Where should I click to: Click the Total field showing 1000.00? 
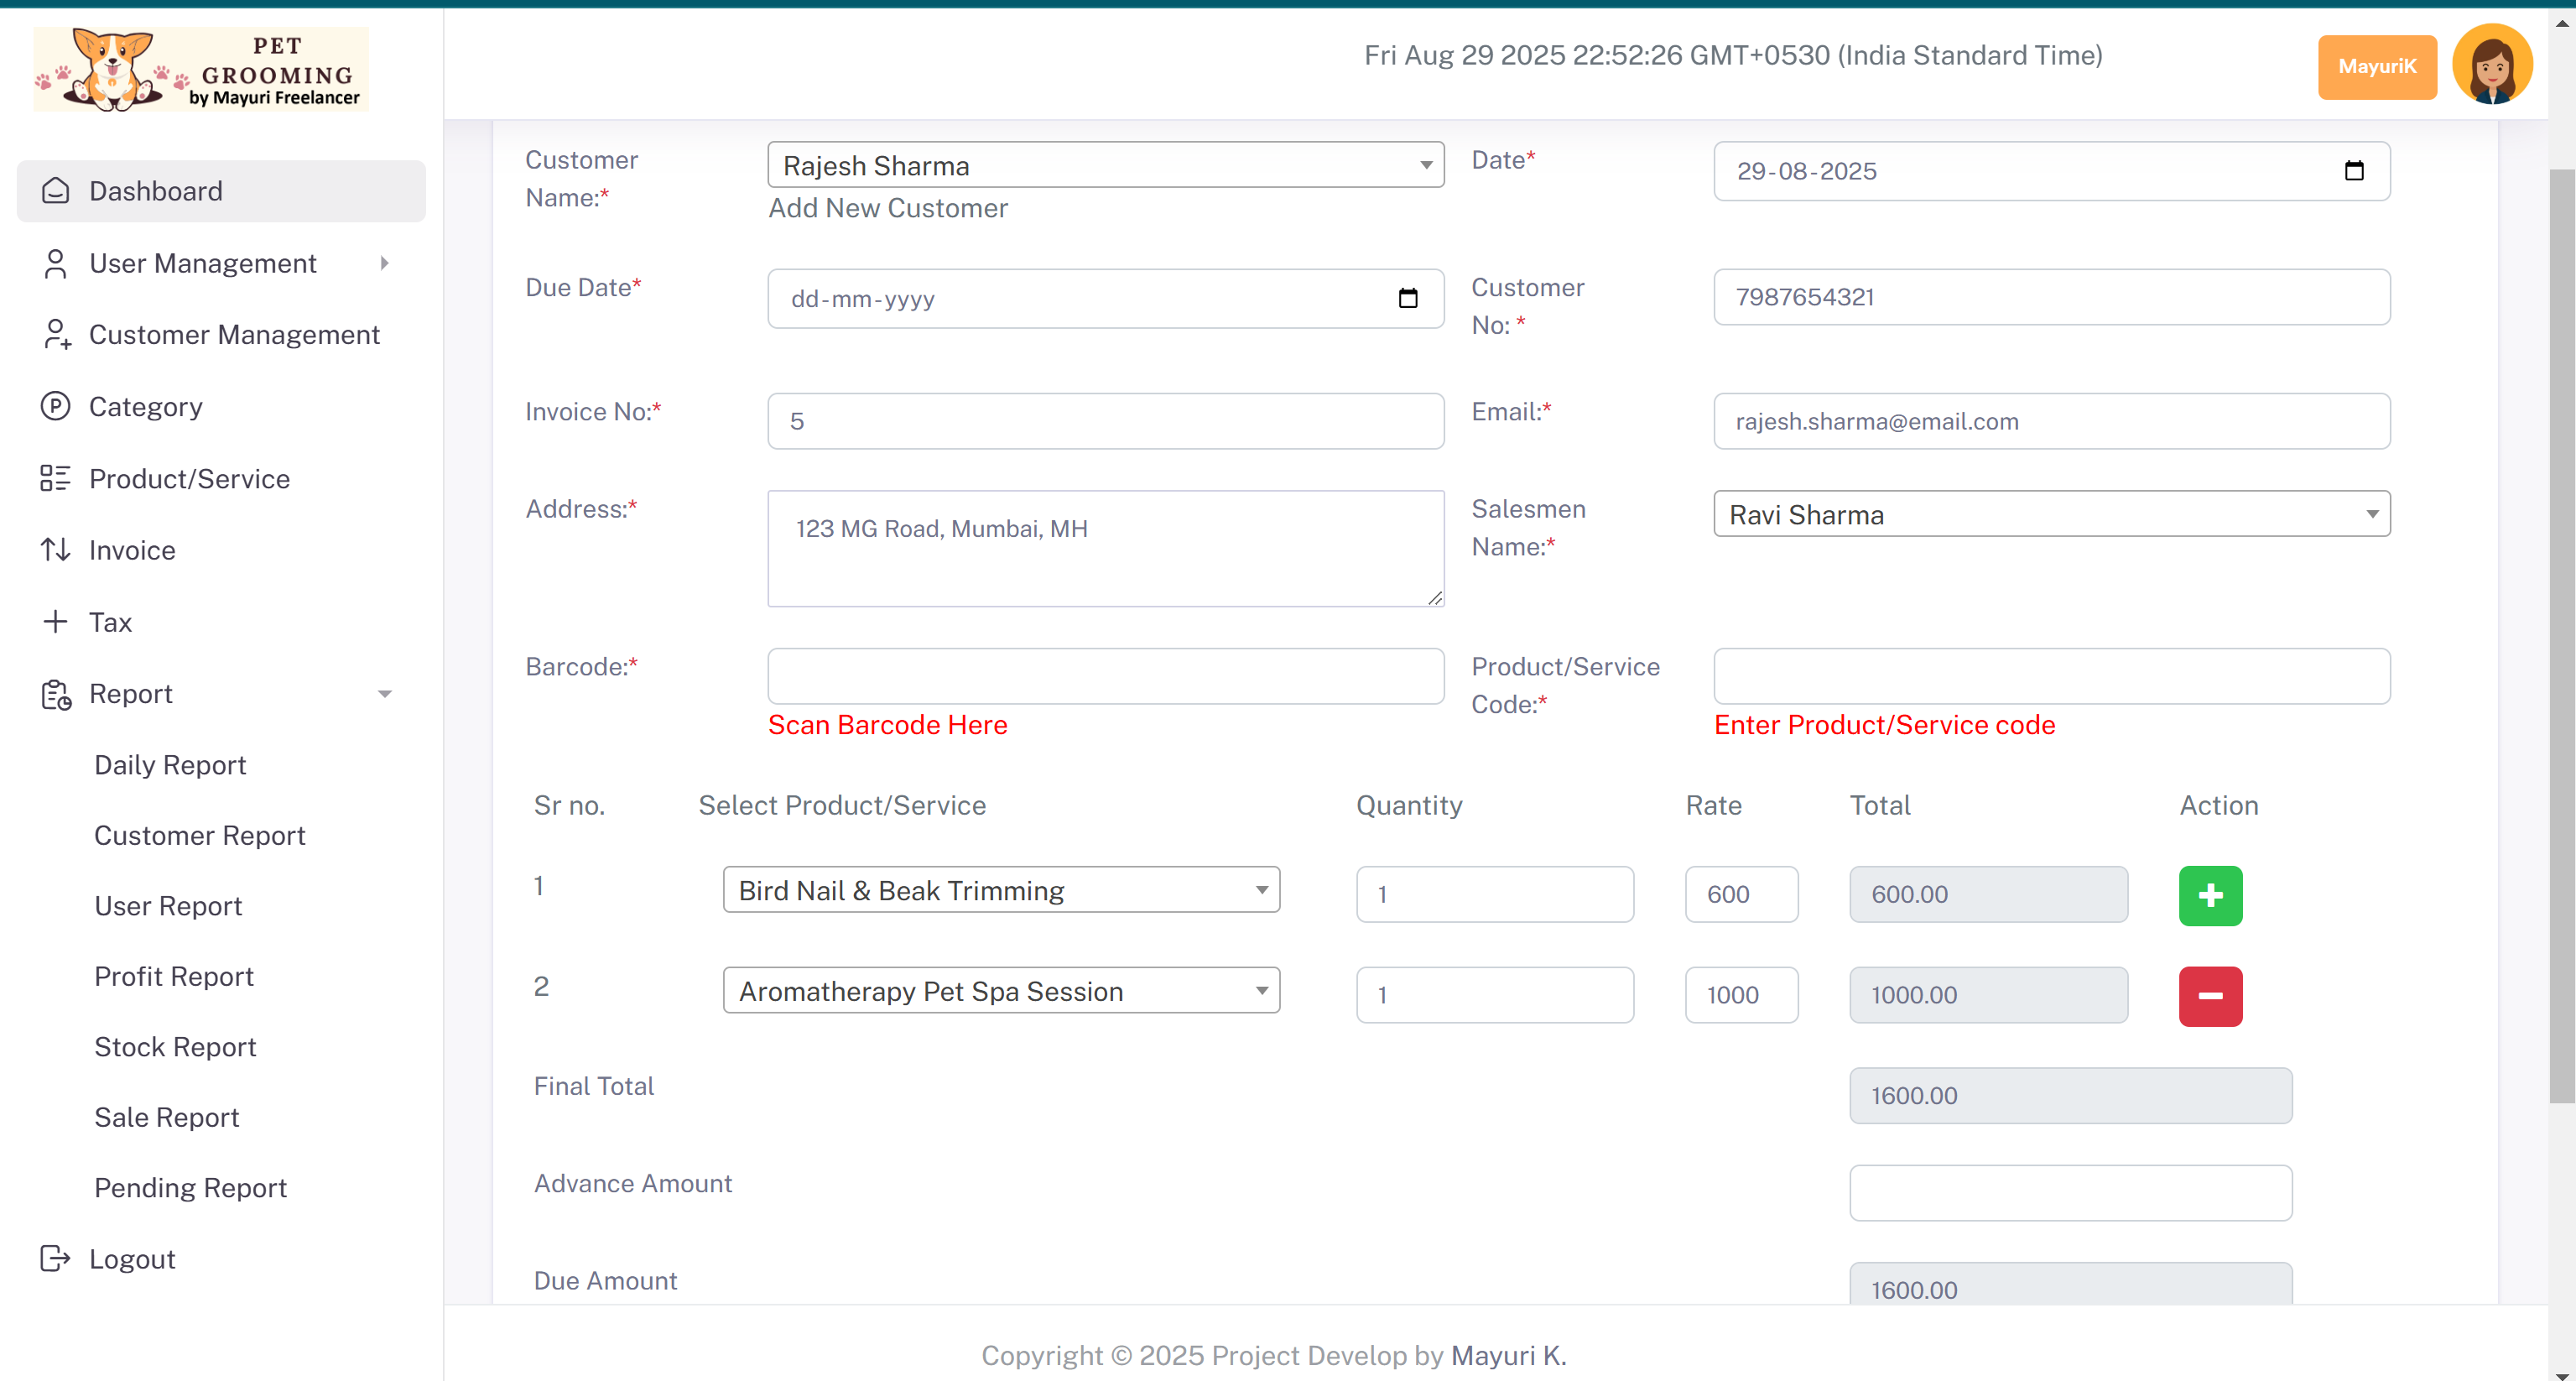pyautogui.click(x=1988, y=995)
